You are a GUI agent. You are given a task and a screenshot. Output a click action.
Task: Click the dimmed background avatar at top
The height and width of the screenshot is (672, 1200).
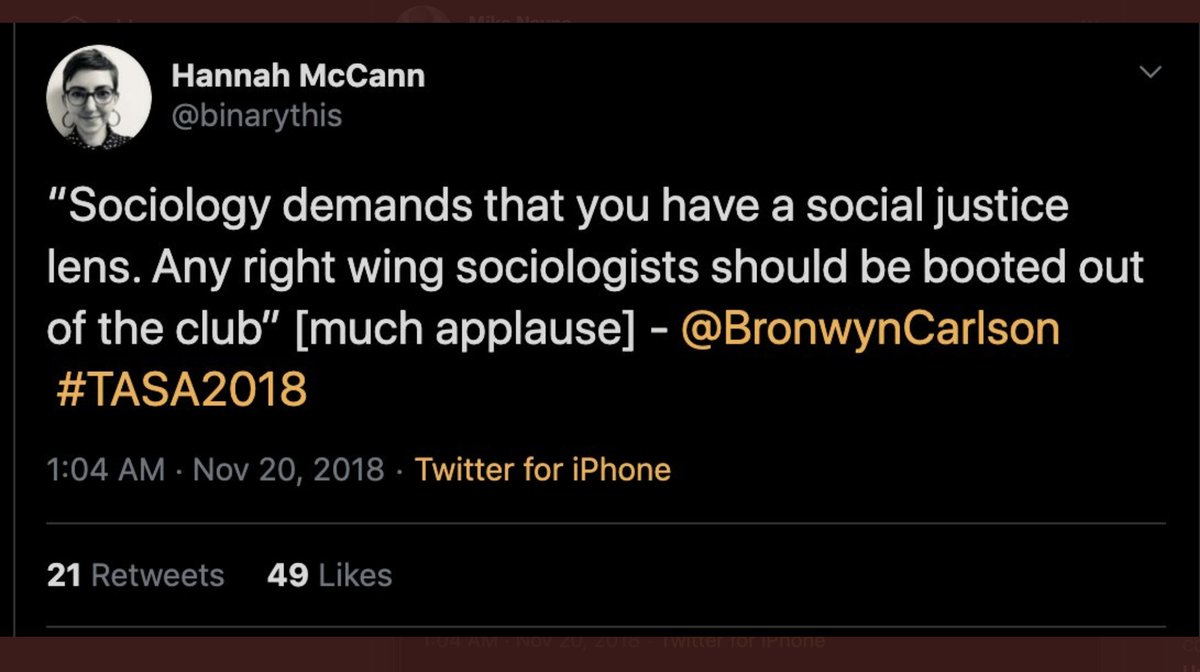pyautogui.click(x=421, y=14)
